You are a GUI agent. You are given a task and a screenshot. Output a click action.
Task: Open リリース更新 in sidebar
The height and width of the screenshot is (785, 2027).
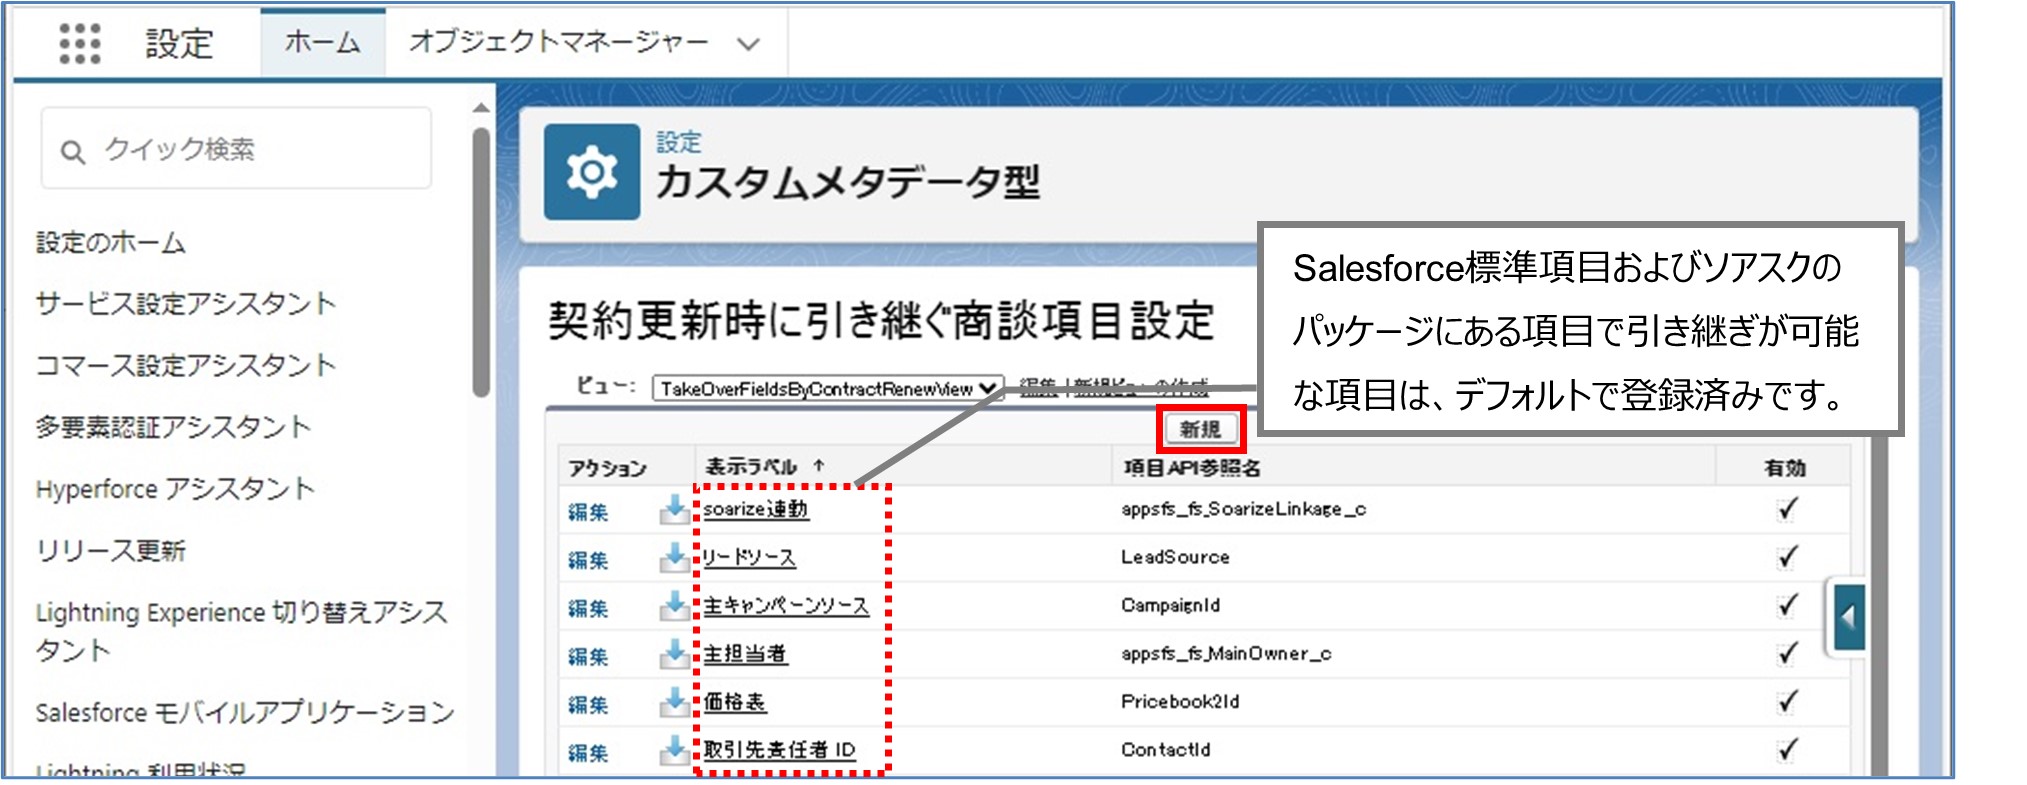[111, 551]
